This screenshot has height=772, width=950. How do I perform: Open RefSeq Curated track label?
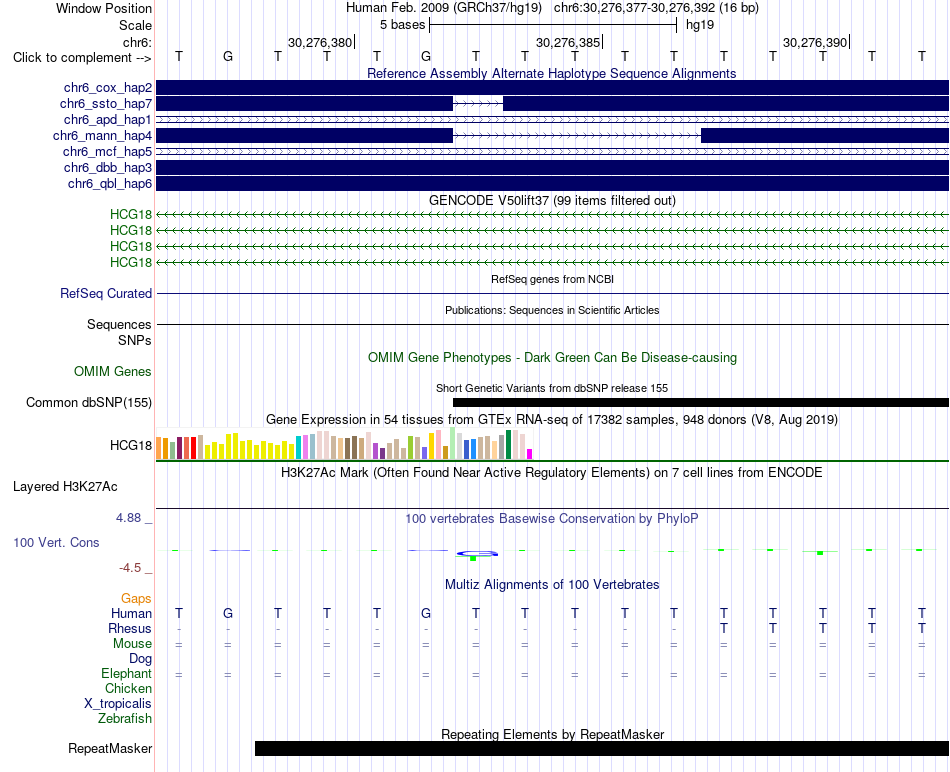click(x=106, y=293)
